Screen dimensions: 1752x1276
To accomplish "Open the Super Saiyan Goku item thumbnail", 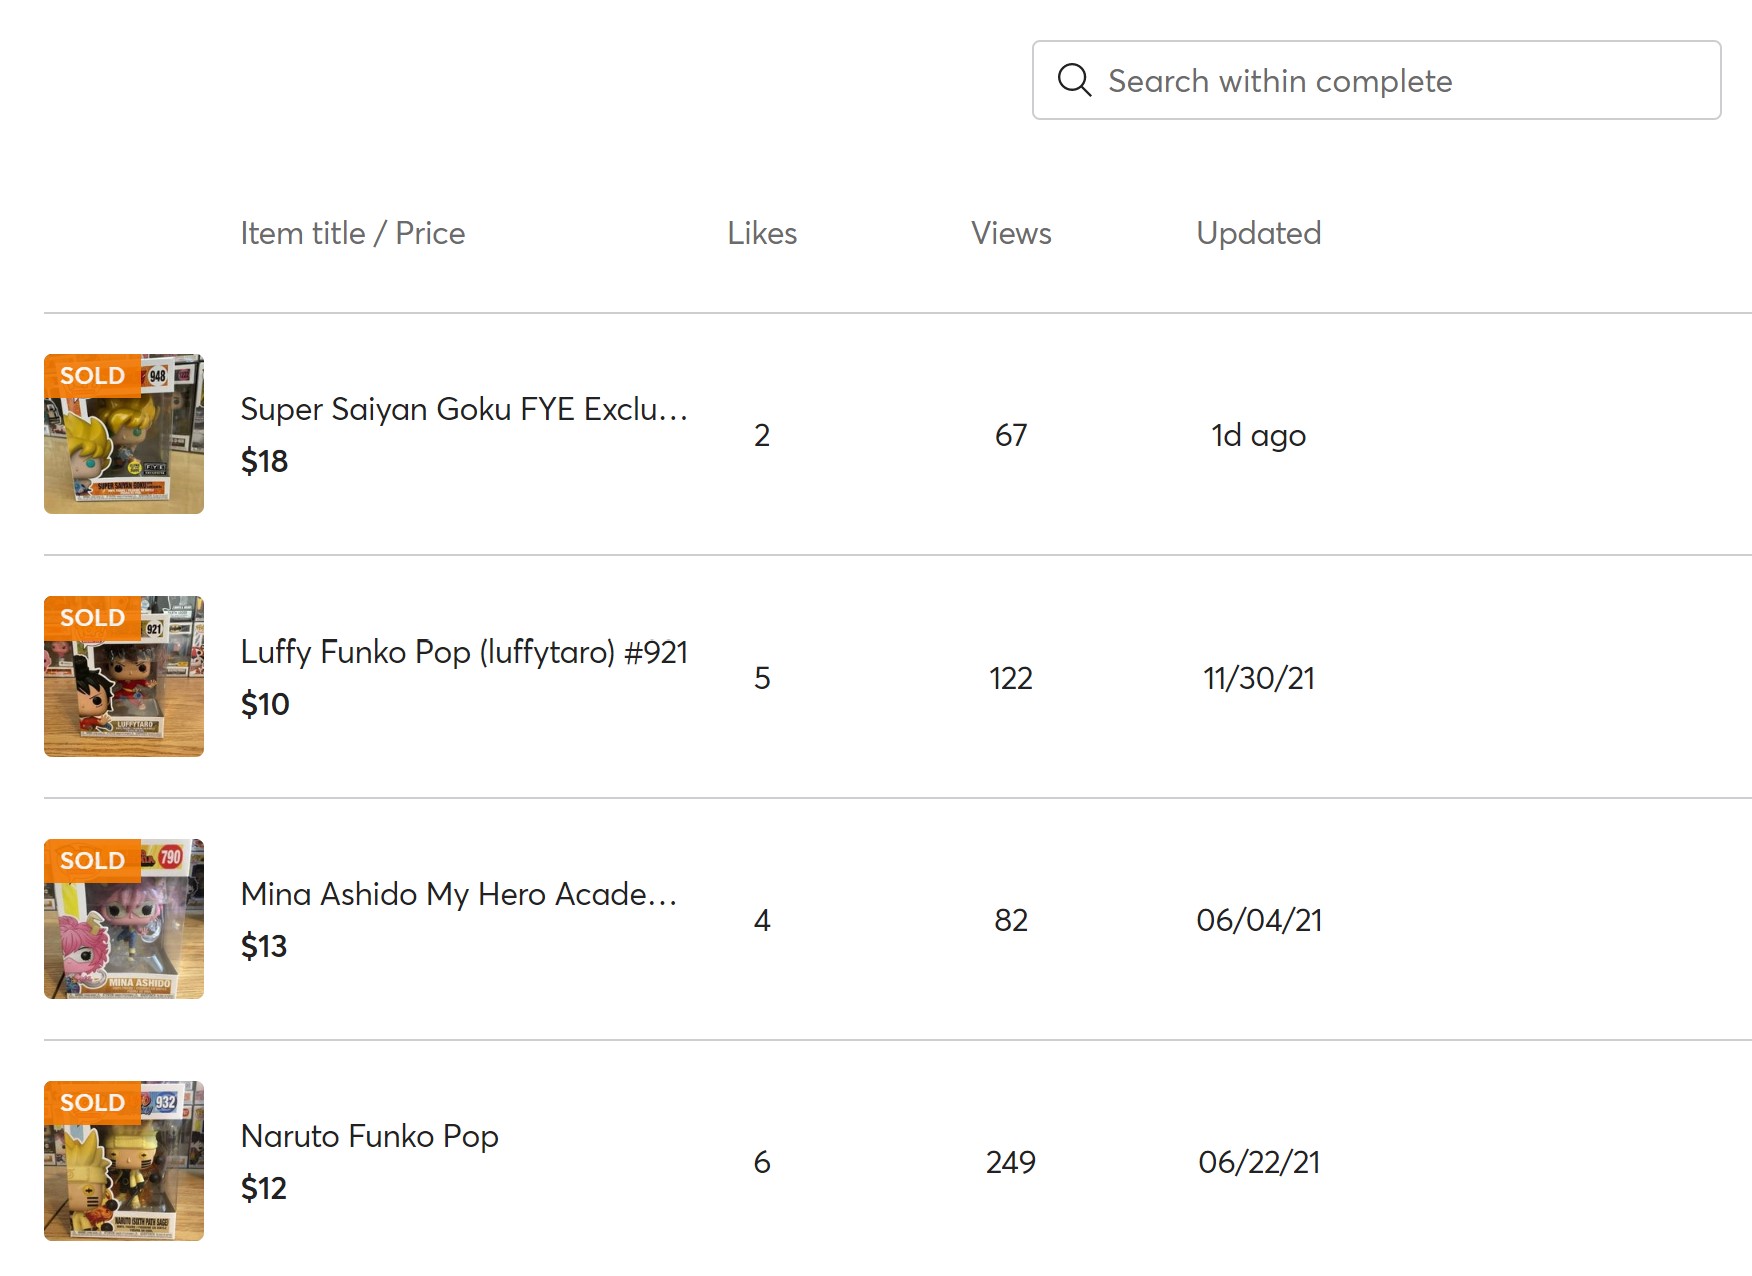I will [123, 434].
